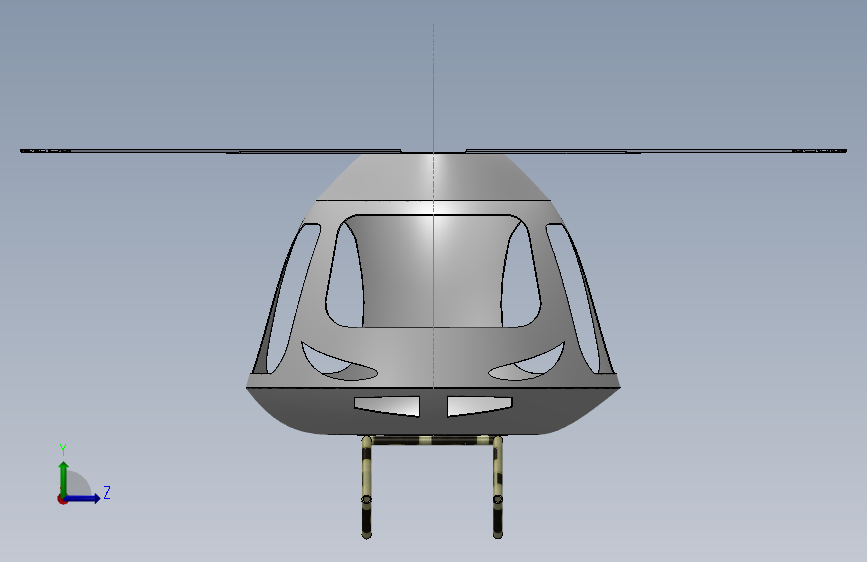Click the blue Z axis arrow of triad
The height and width of the screenshot is (562, 867).
pos(84,498)
